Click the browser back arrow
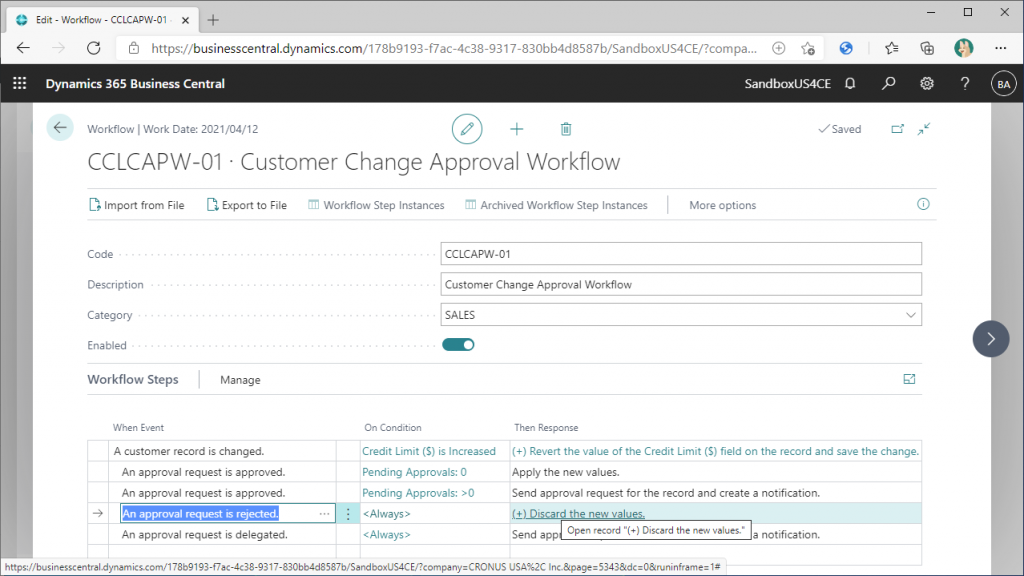This screenshot has height=576, width=1024. [x=24, y=48]
